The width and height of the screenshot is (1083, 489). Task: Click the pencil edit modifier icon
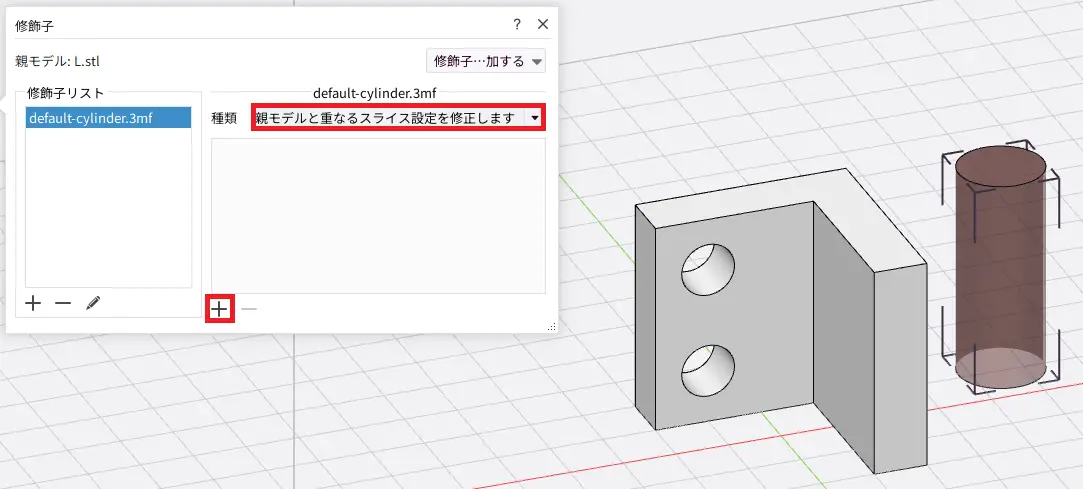pyautogui.click(x=93, y=304)
